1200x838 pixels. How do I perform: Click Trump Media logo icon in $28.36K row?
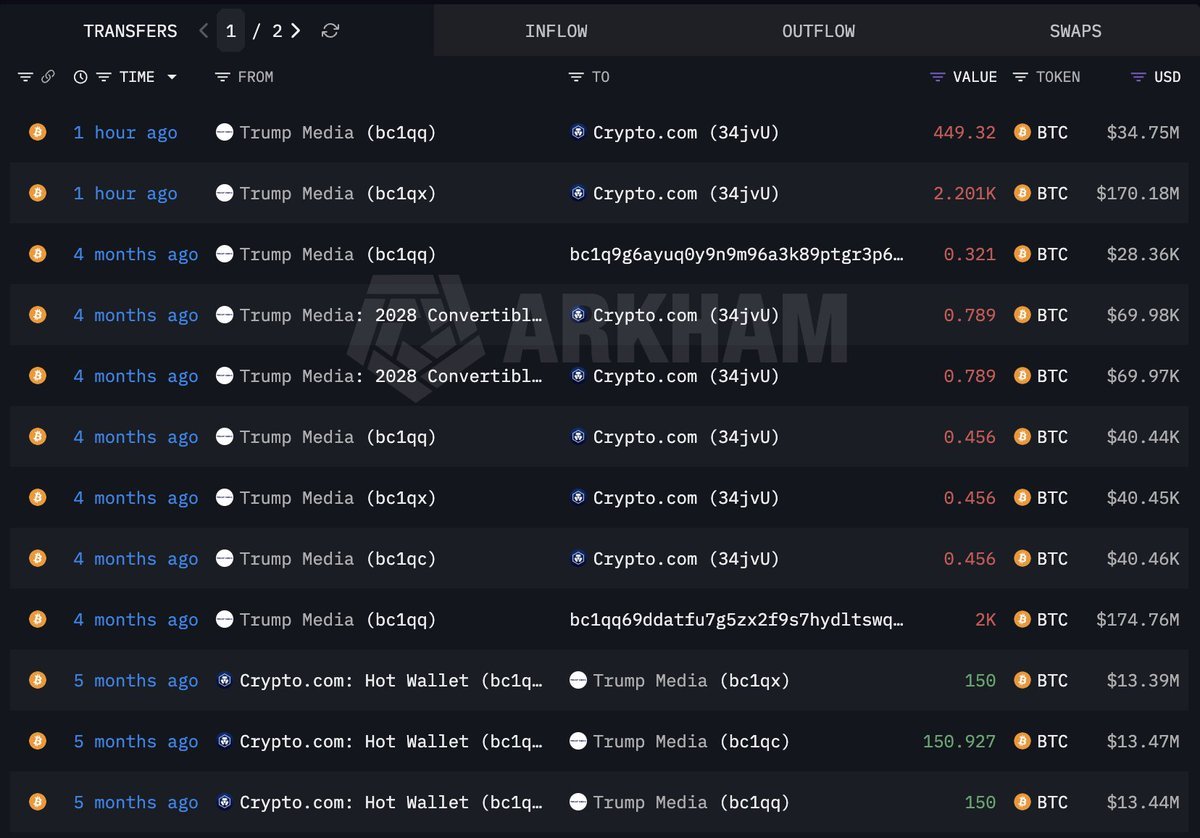tap(225, 254)
